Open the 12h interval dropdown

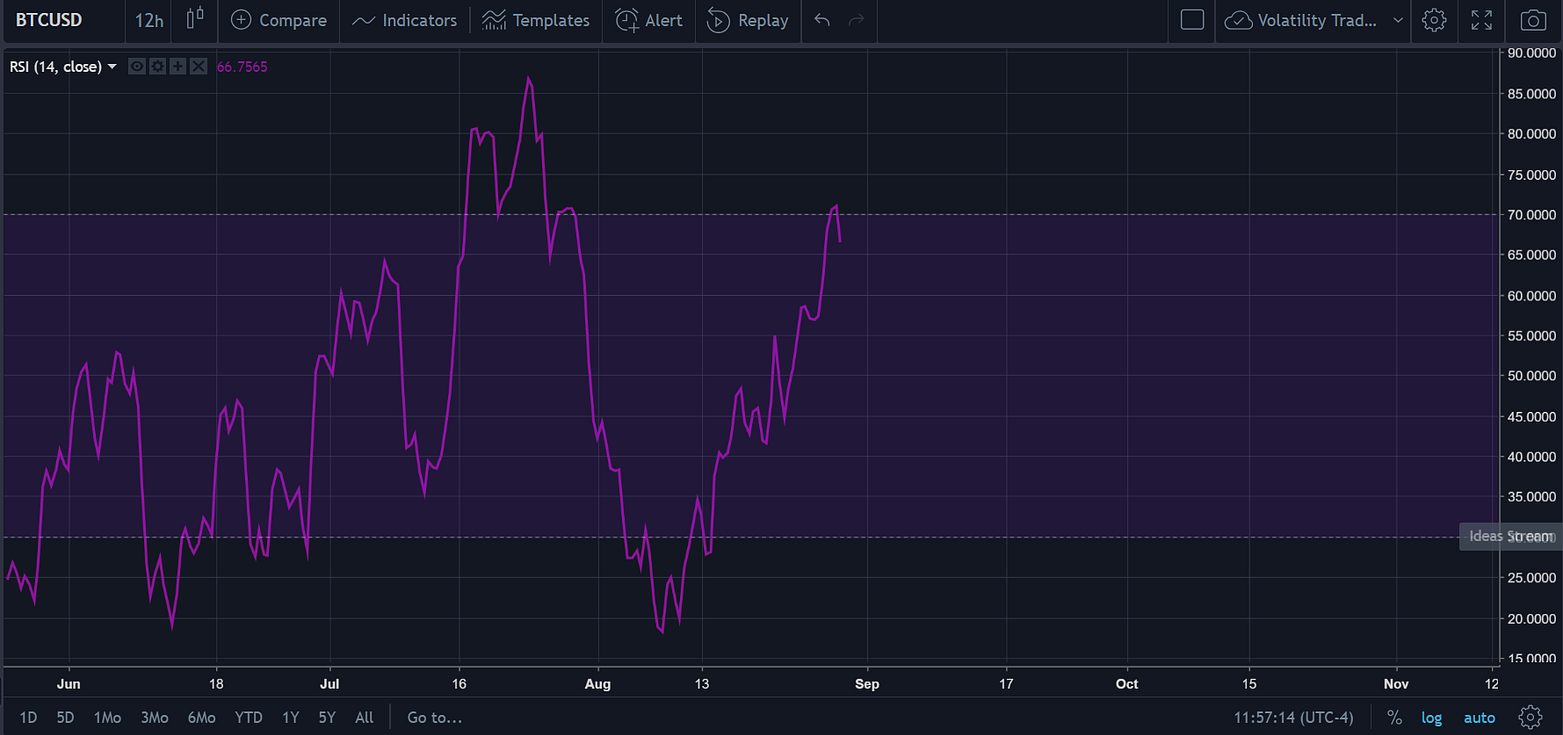(149, 20)
